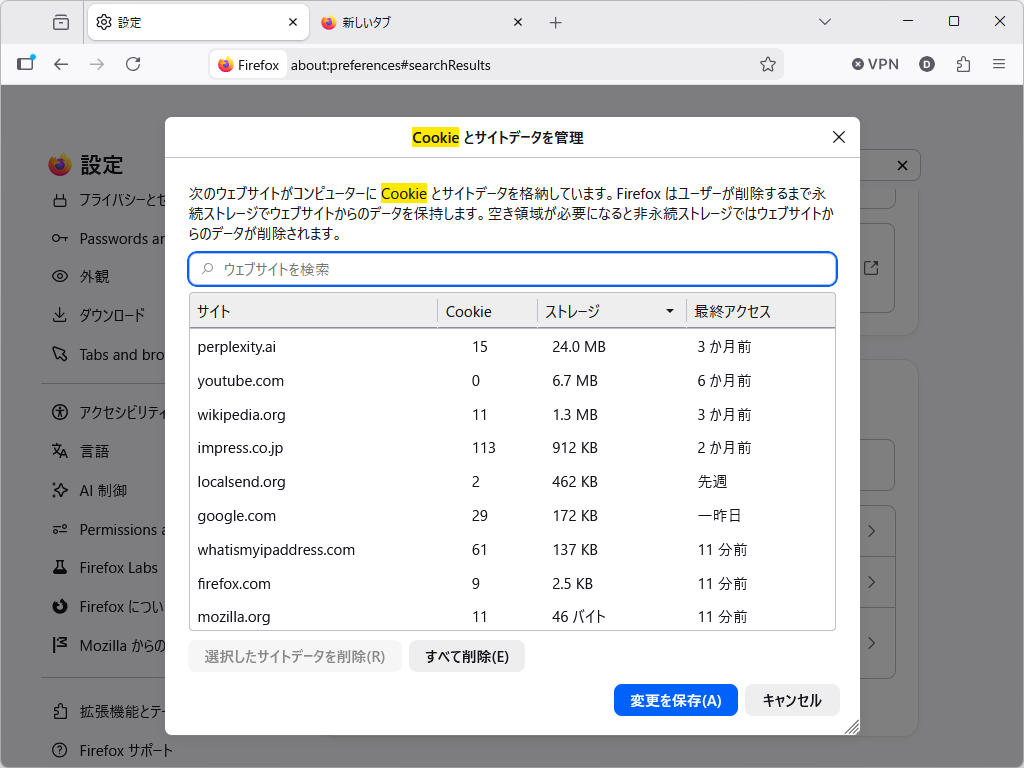This screenshot has width=1024, height=768.
Task: Focus the ウェブサイトを検索 search field
Action: pyautogui.click(x=513, y=269)
